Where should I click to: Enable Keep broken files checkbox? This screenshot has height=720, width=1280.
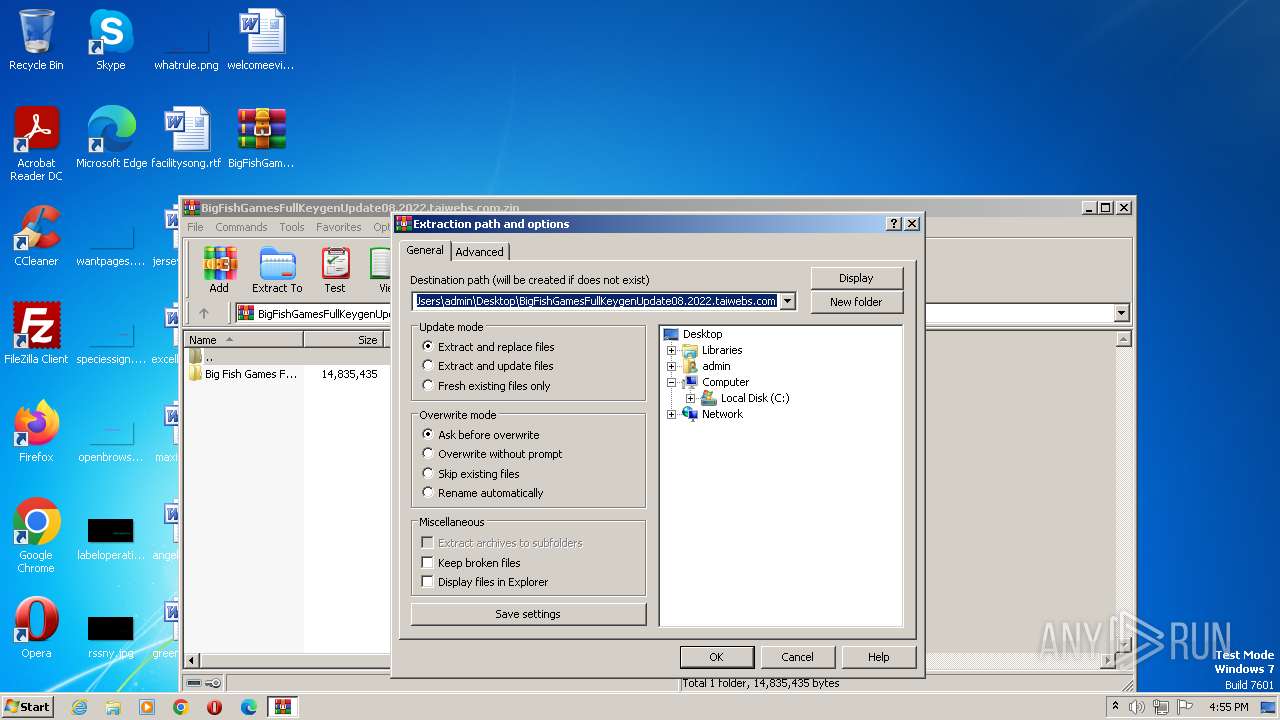pyautogui.click(x=428, y=563)
